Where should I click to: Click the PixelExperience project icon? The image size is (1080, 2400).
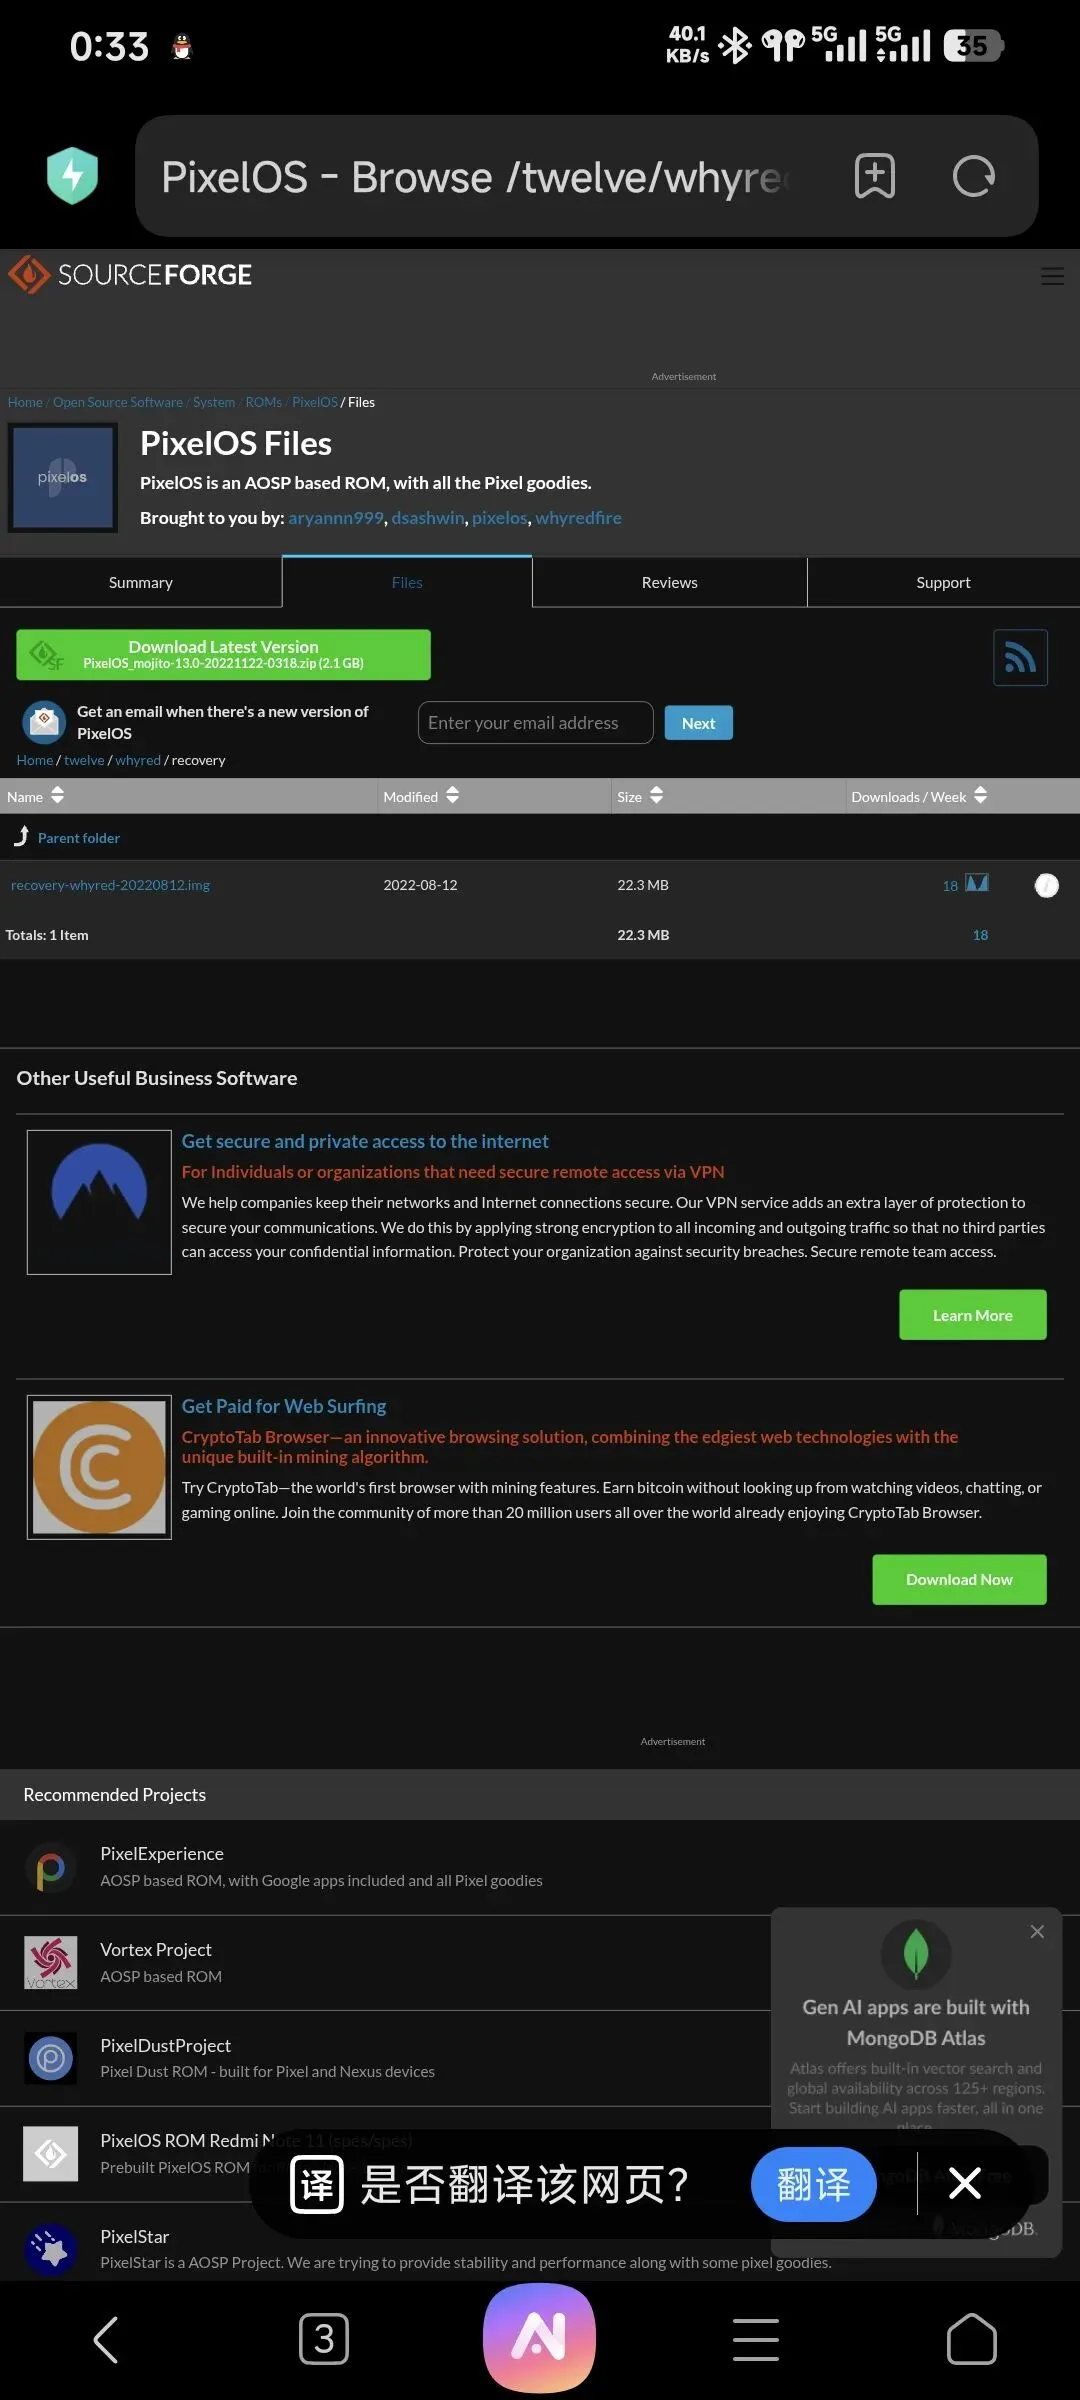(x=50, y=1867)
